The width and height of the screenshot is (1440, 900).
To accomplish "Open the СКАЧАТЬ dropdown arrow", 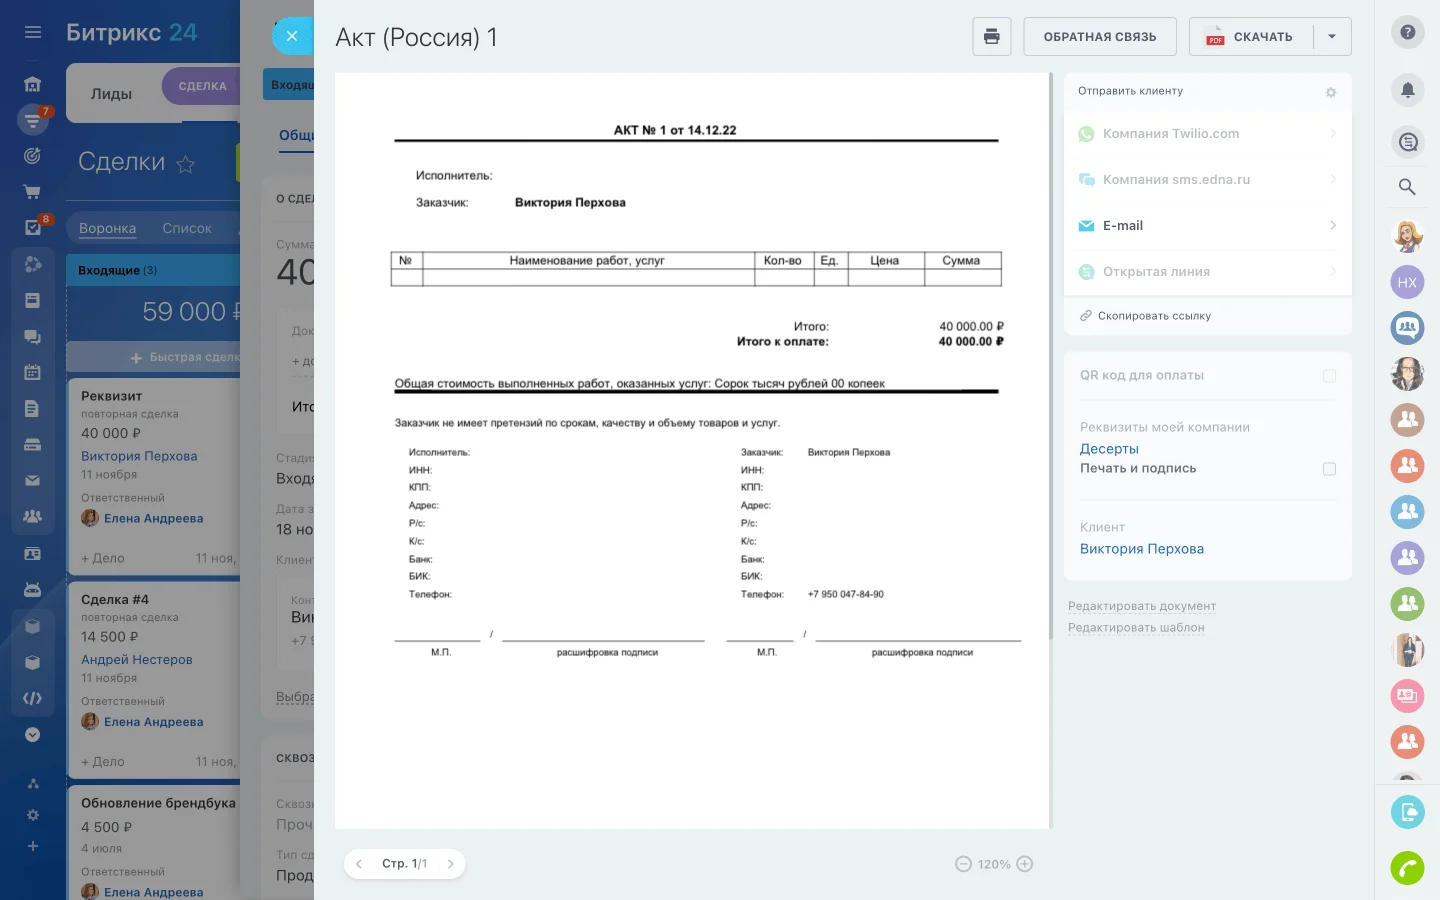I will 1332,36.
